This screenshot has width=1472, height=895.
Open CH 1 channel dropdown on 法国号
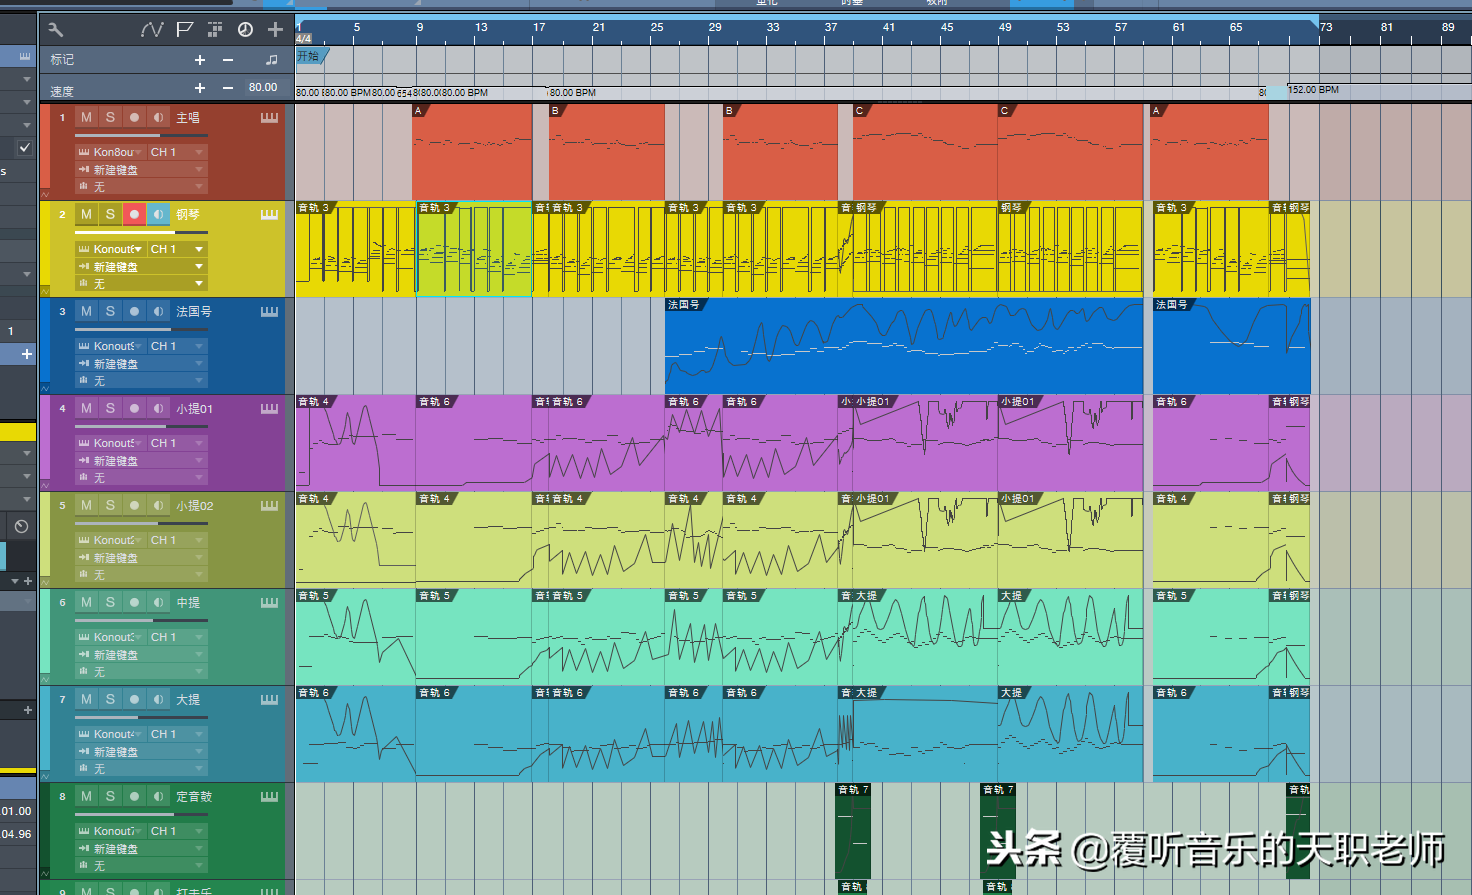pyautogui.click(x=177, y=346)
